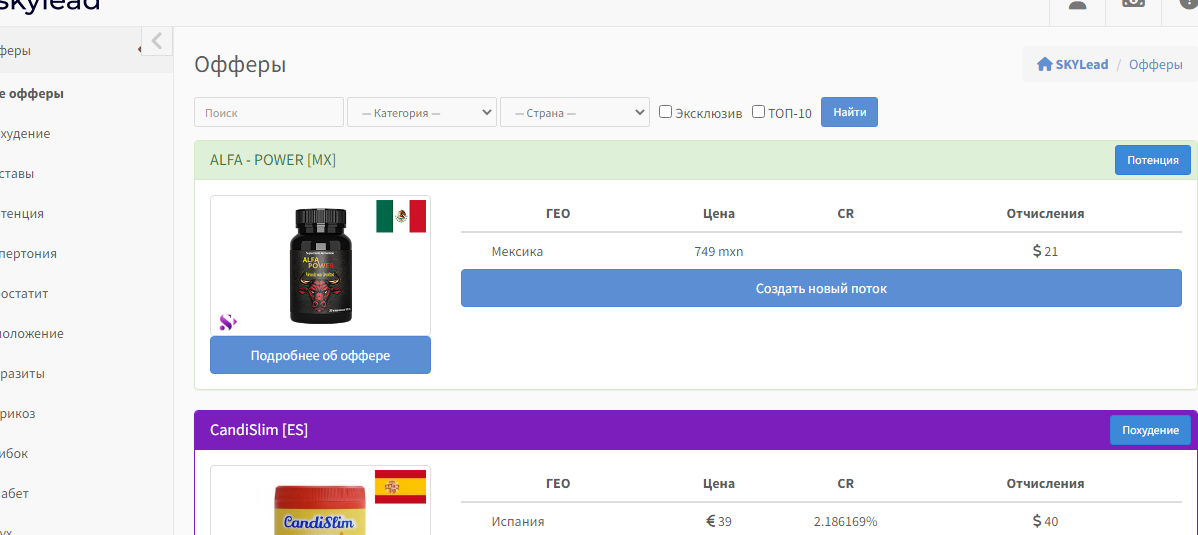
Task: Click the purple S badge on ALFA-POWER image
Action: pos(228,323)
